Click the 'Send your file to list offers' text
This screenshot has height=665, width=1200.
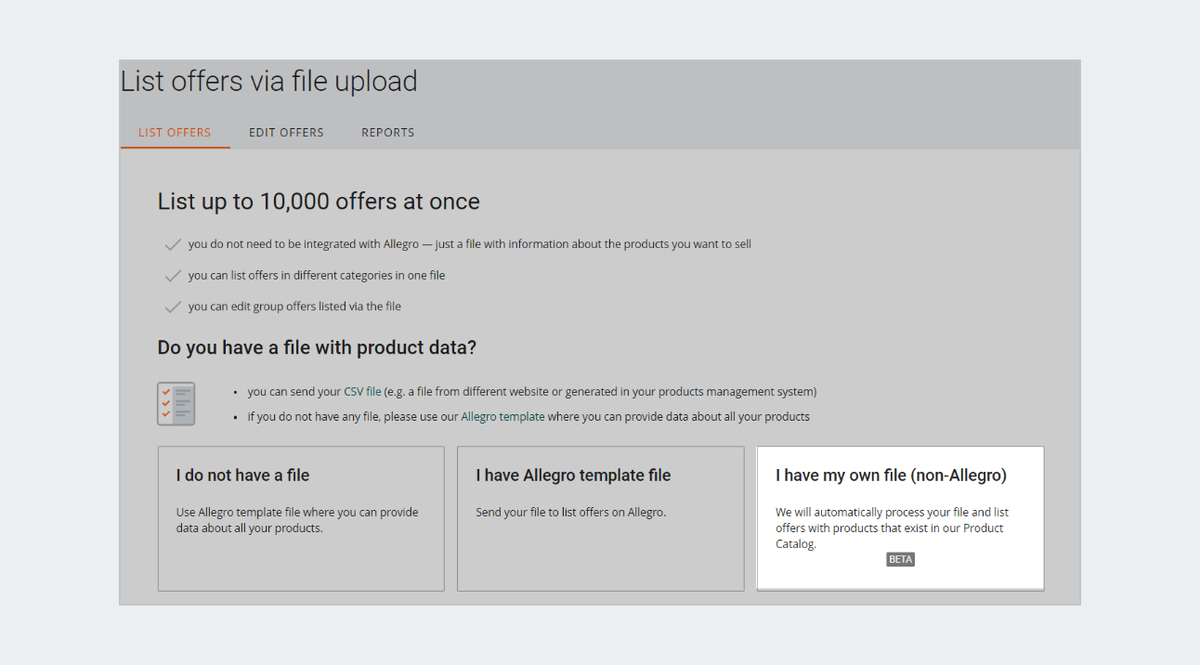pos(570,513)
